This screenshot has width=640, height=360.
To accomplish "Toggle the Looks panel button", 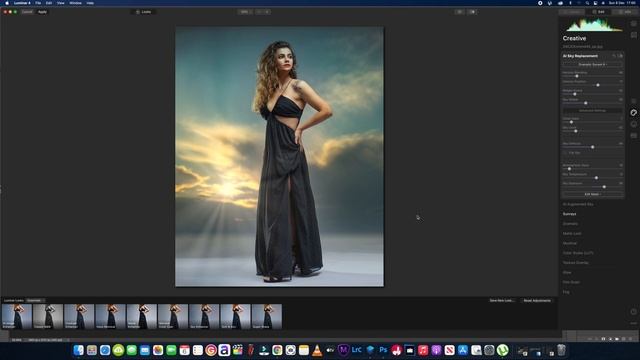I will pyautogui.click(x=144, y=12).
